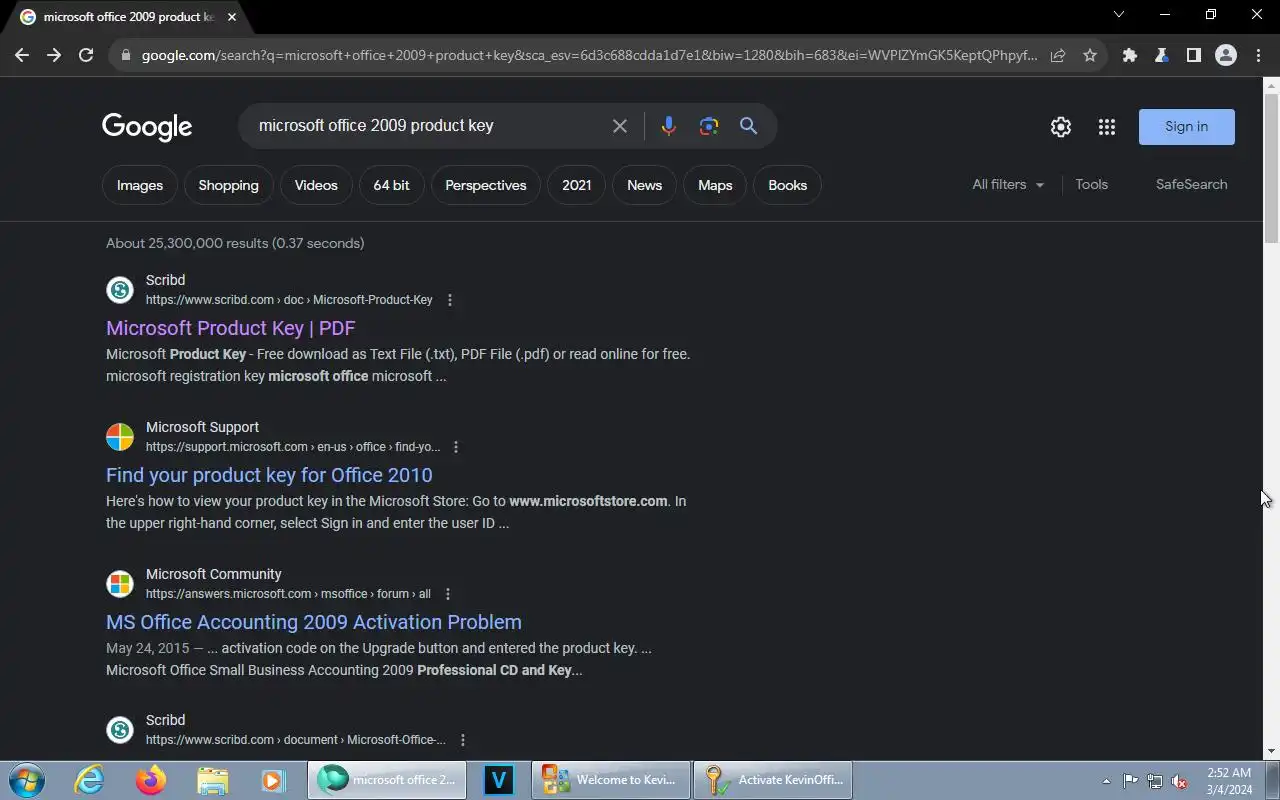Open Chrome side panel

(x=1194, y=56)
